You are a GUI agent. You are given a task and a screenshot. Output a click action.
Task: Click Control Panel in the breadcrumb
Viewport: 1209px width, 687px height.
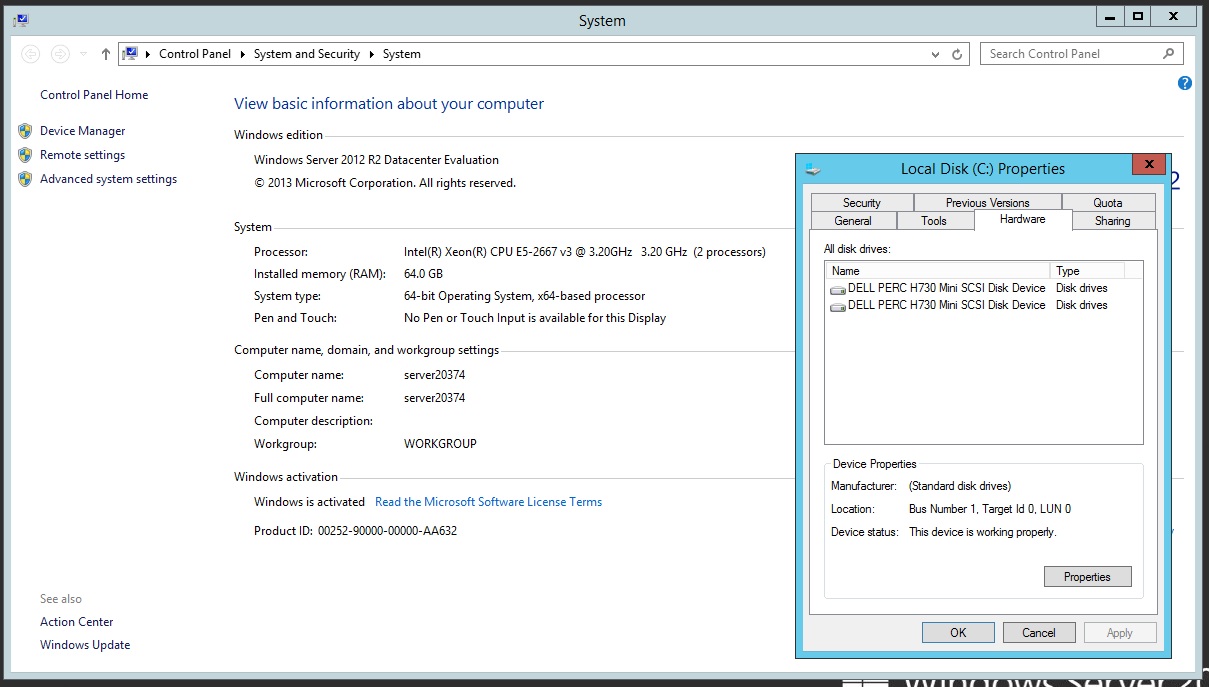coord(195,54)
